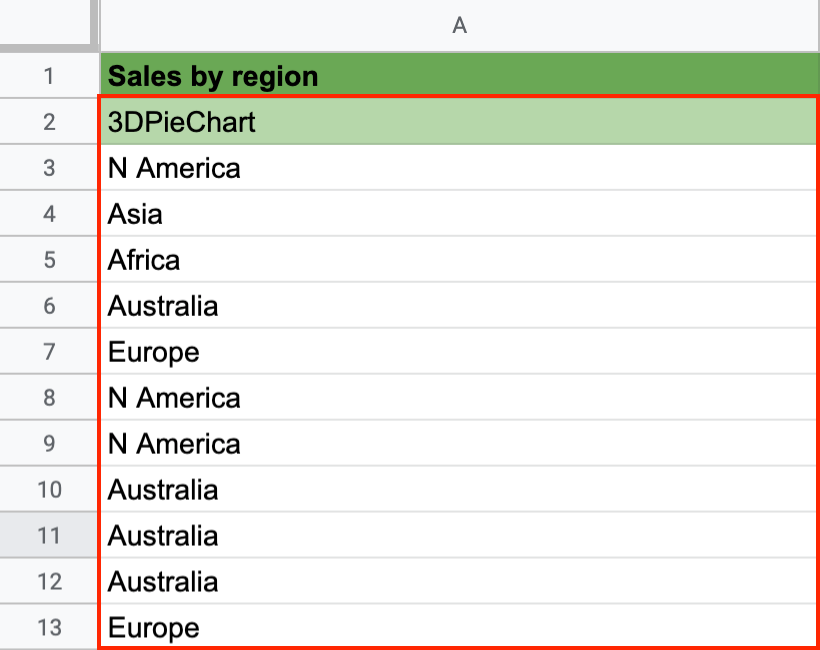Select row 10 header
The image size is (820, 650).
(49, 489)
